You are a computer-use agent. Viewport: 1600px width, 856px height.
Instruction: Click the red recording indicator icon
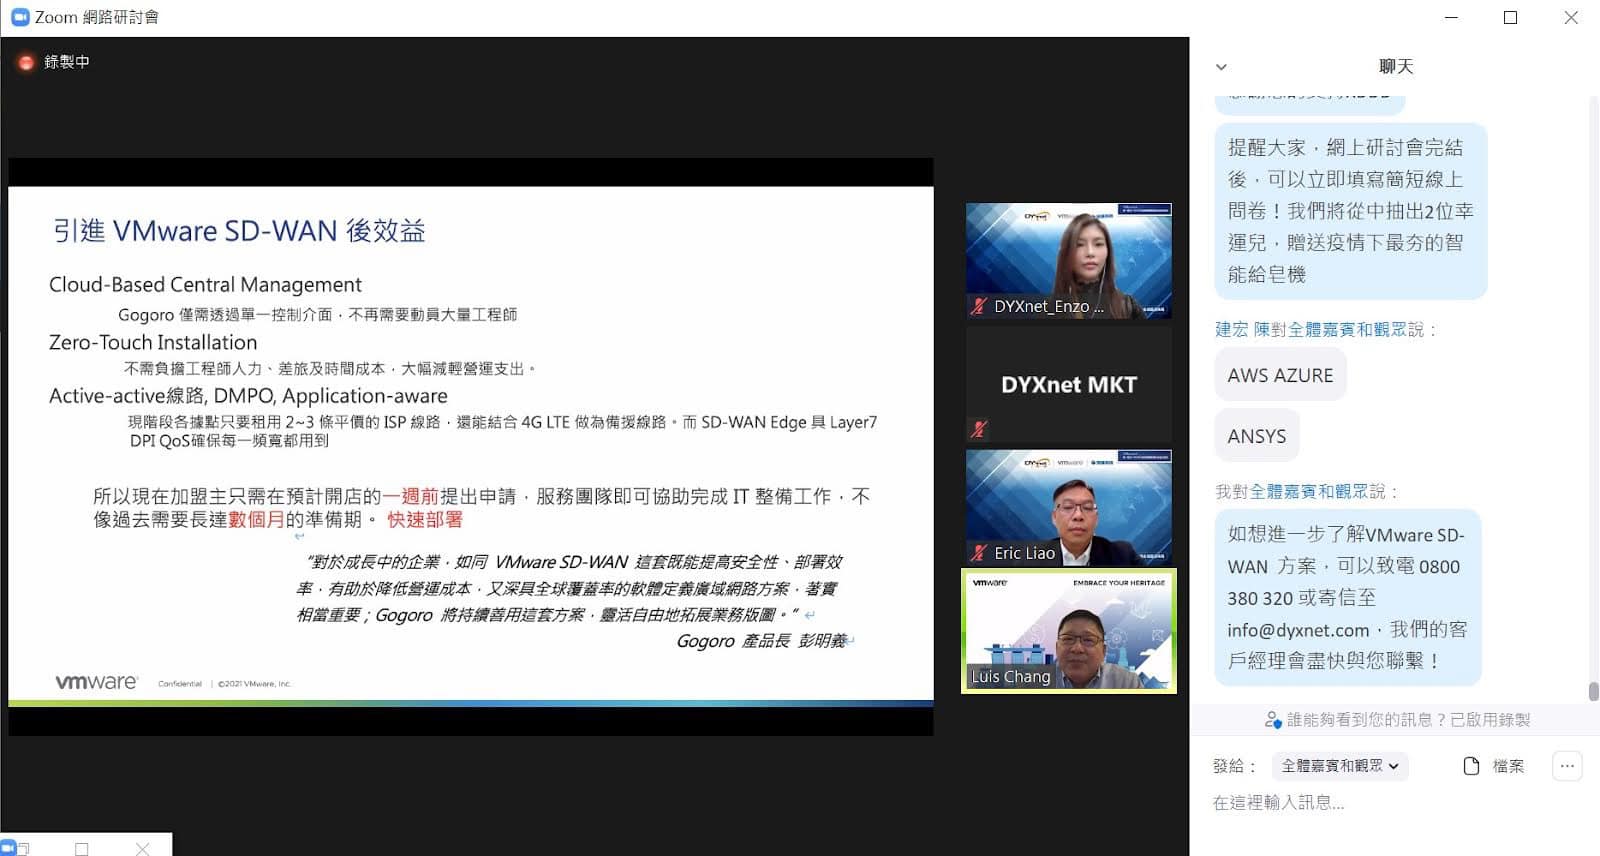(x=26, y=62)
